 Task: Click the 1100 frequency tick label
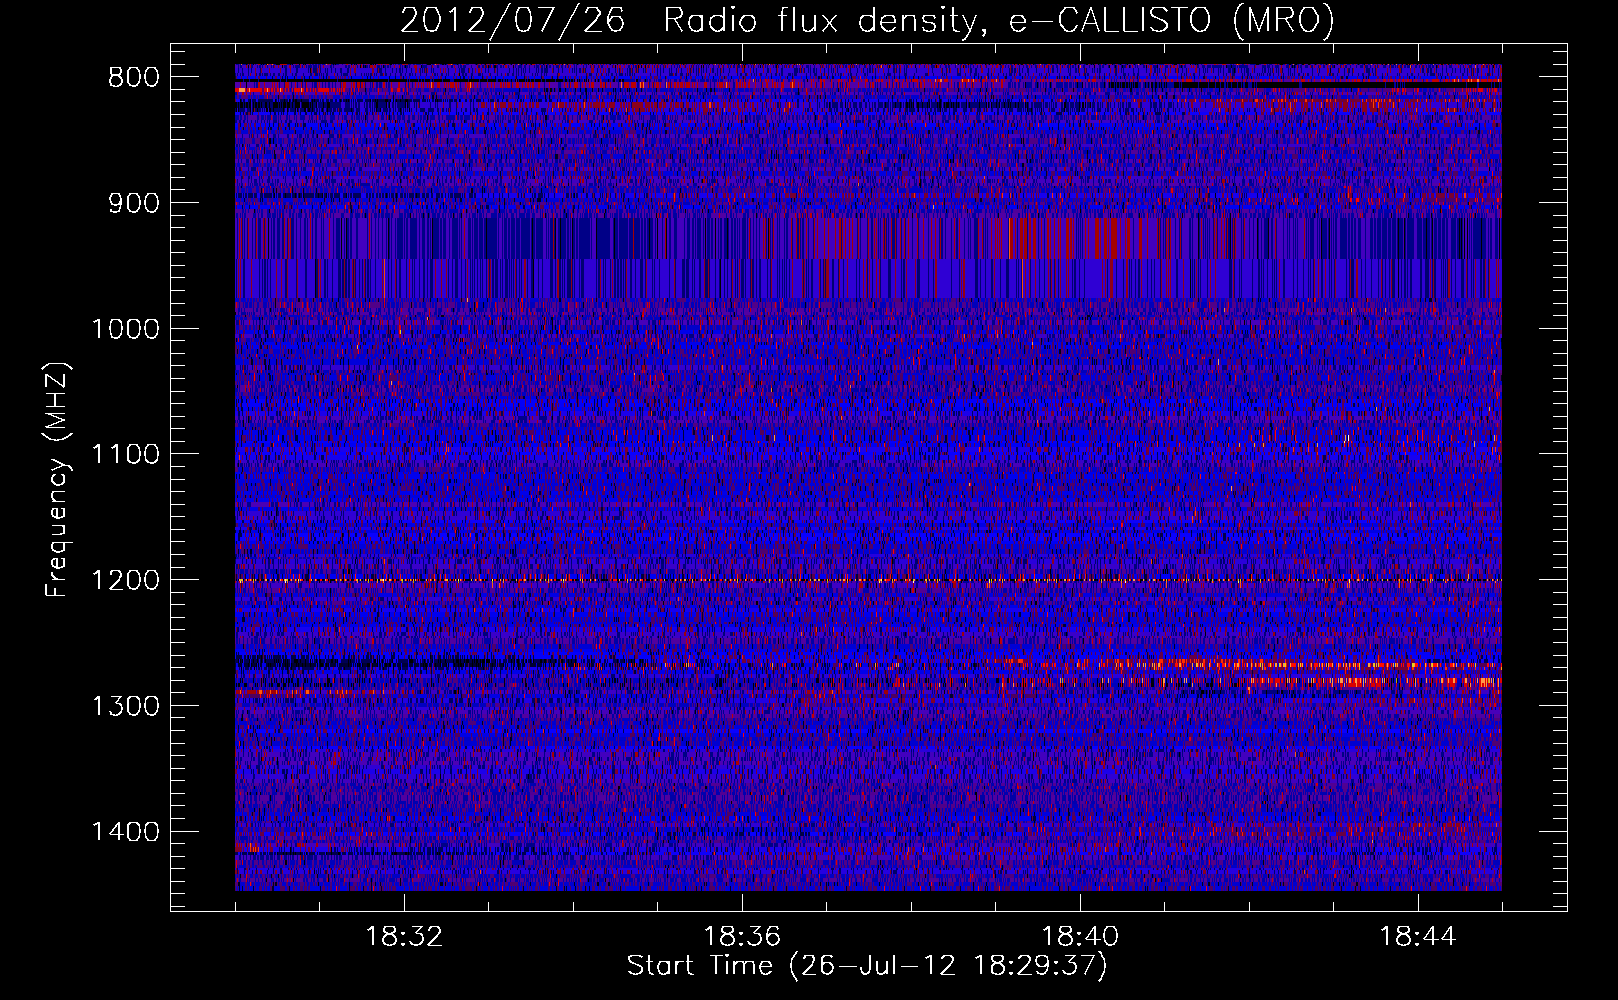(126, 455)
